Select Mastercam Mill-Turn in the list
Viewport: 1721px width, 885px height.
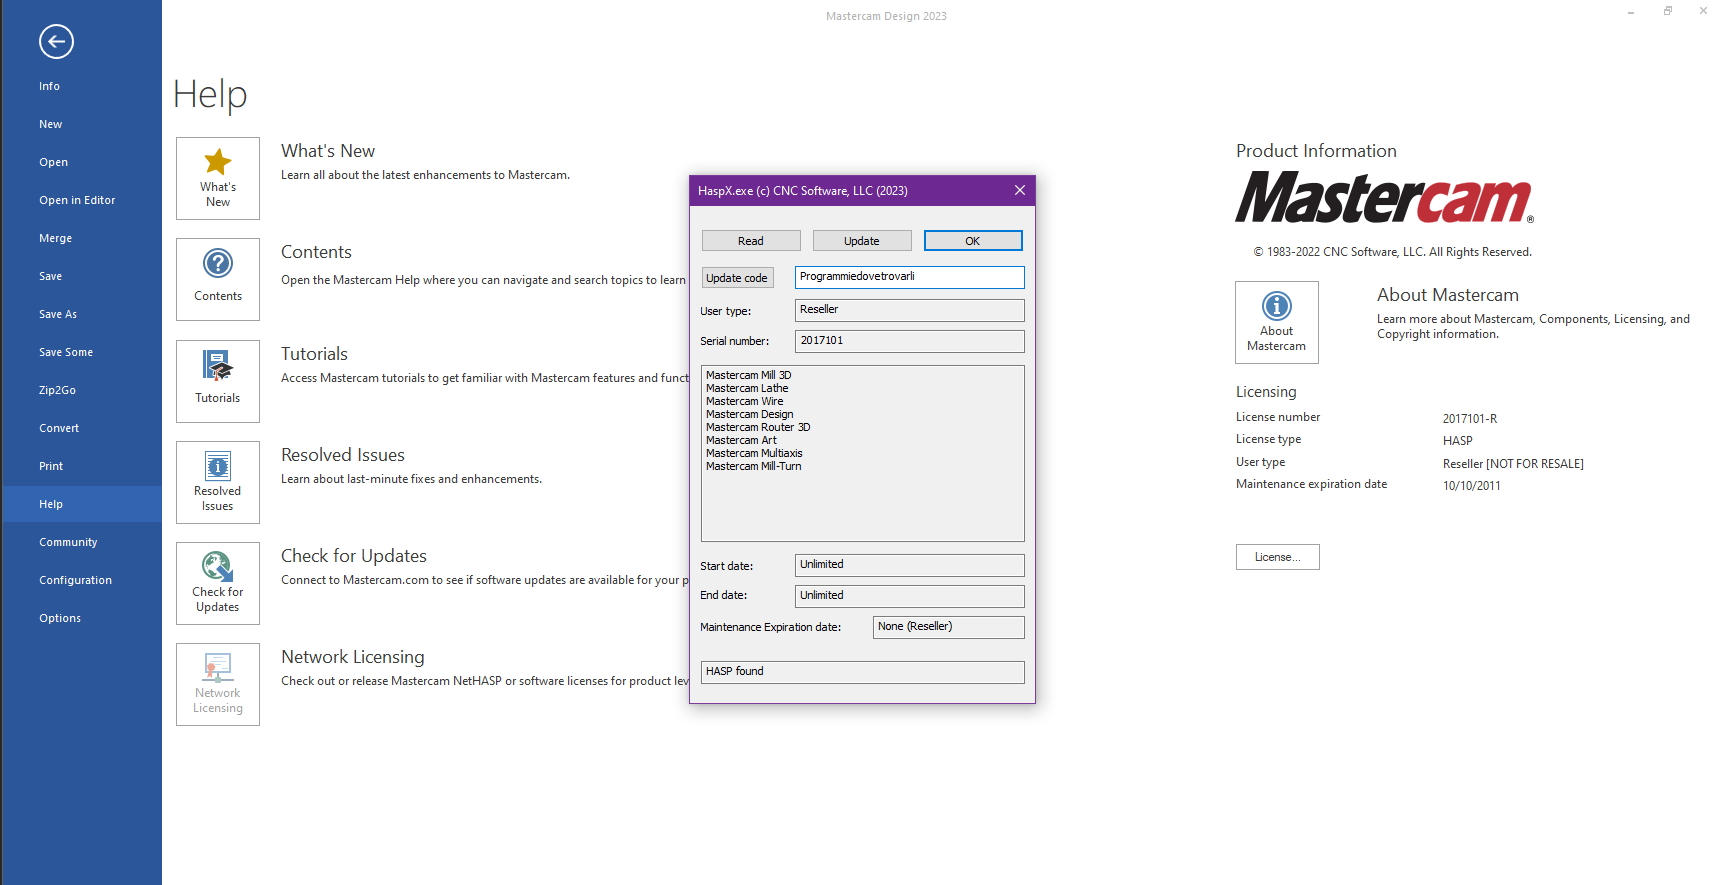tap(753, 466)
